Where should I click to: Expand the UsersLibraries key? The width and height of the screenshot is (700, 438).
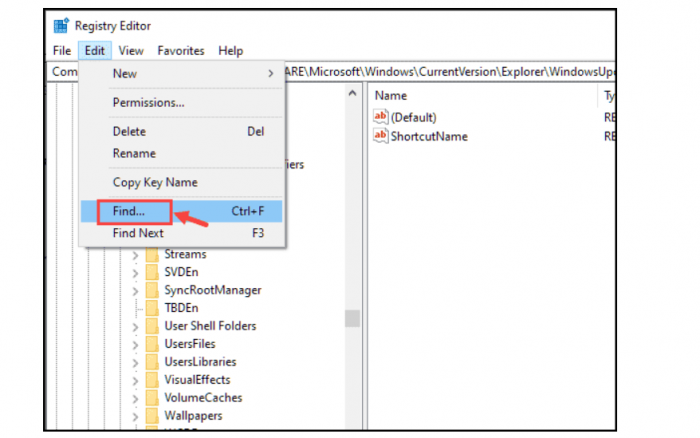(x=135, y=363)
